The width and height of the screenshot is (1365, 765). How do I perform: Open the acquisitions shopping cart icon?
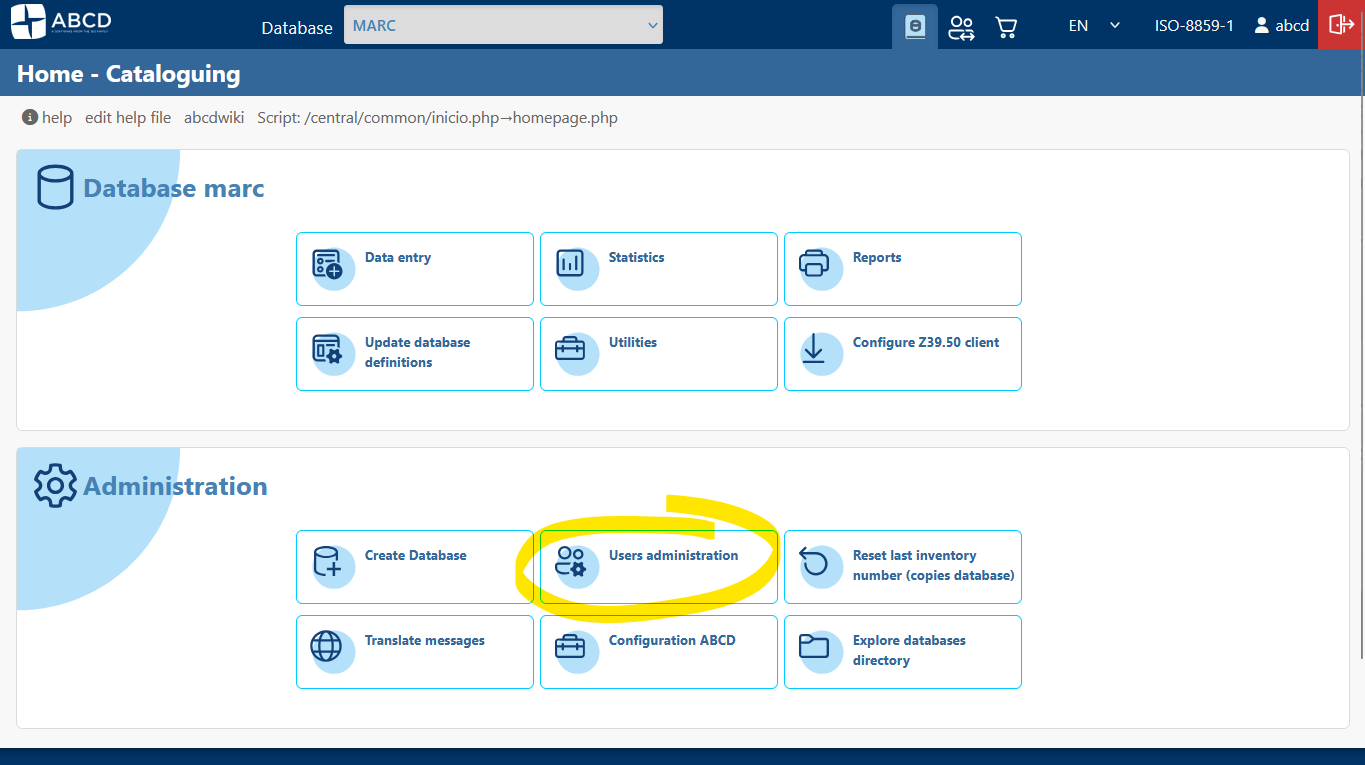[1006, 27]
